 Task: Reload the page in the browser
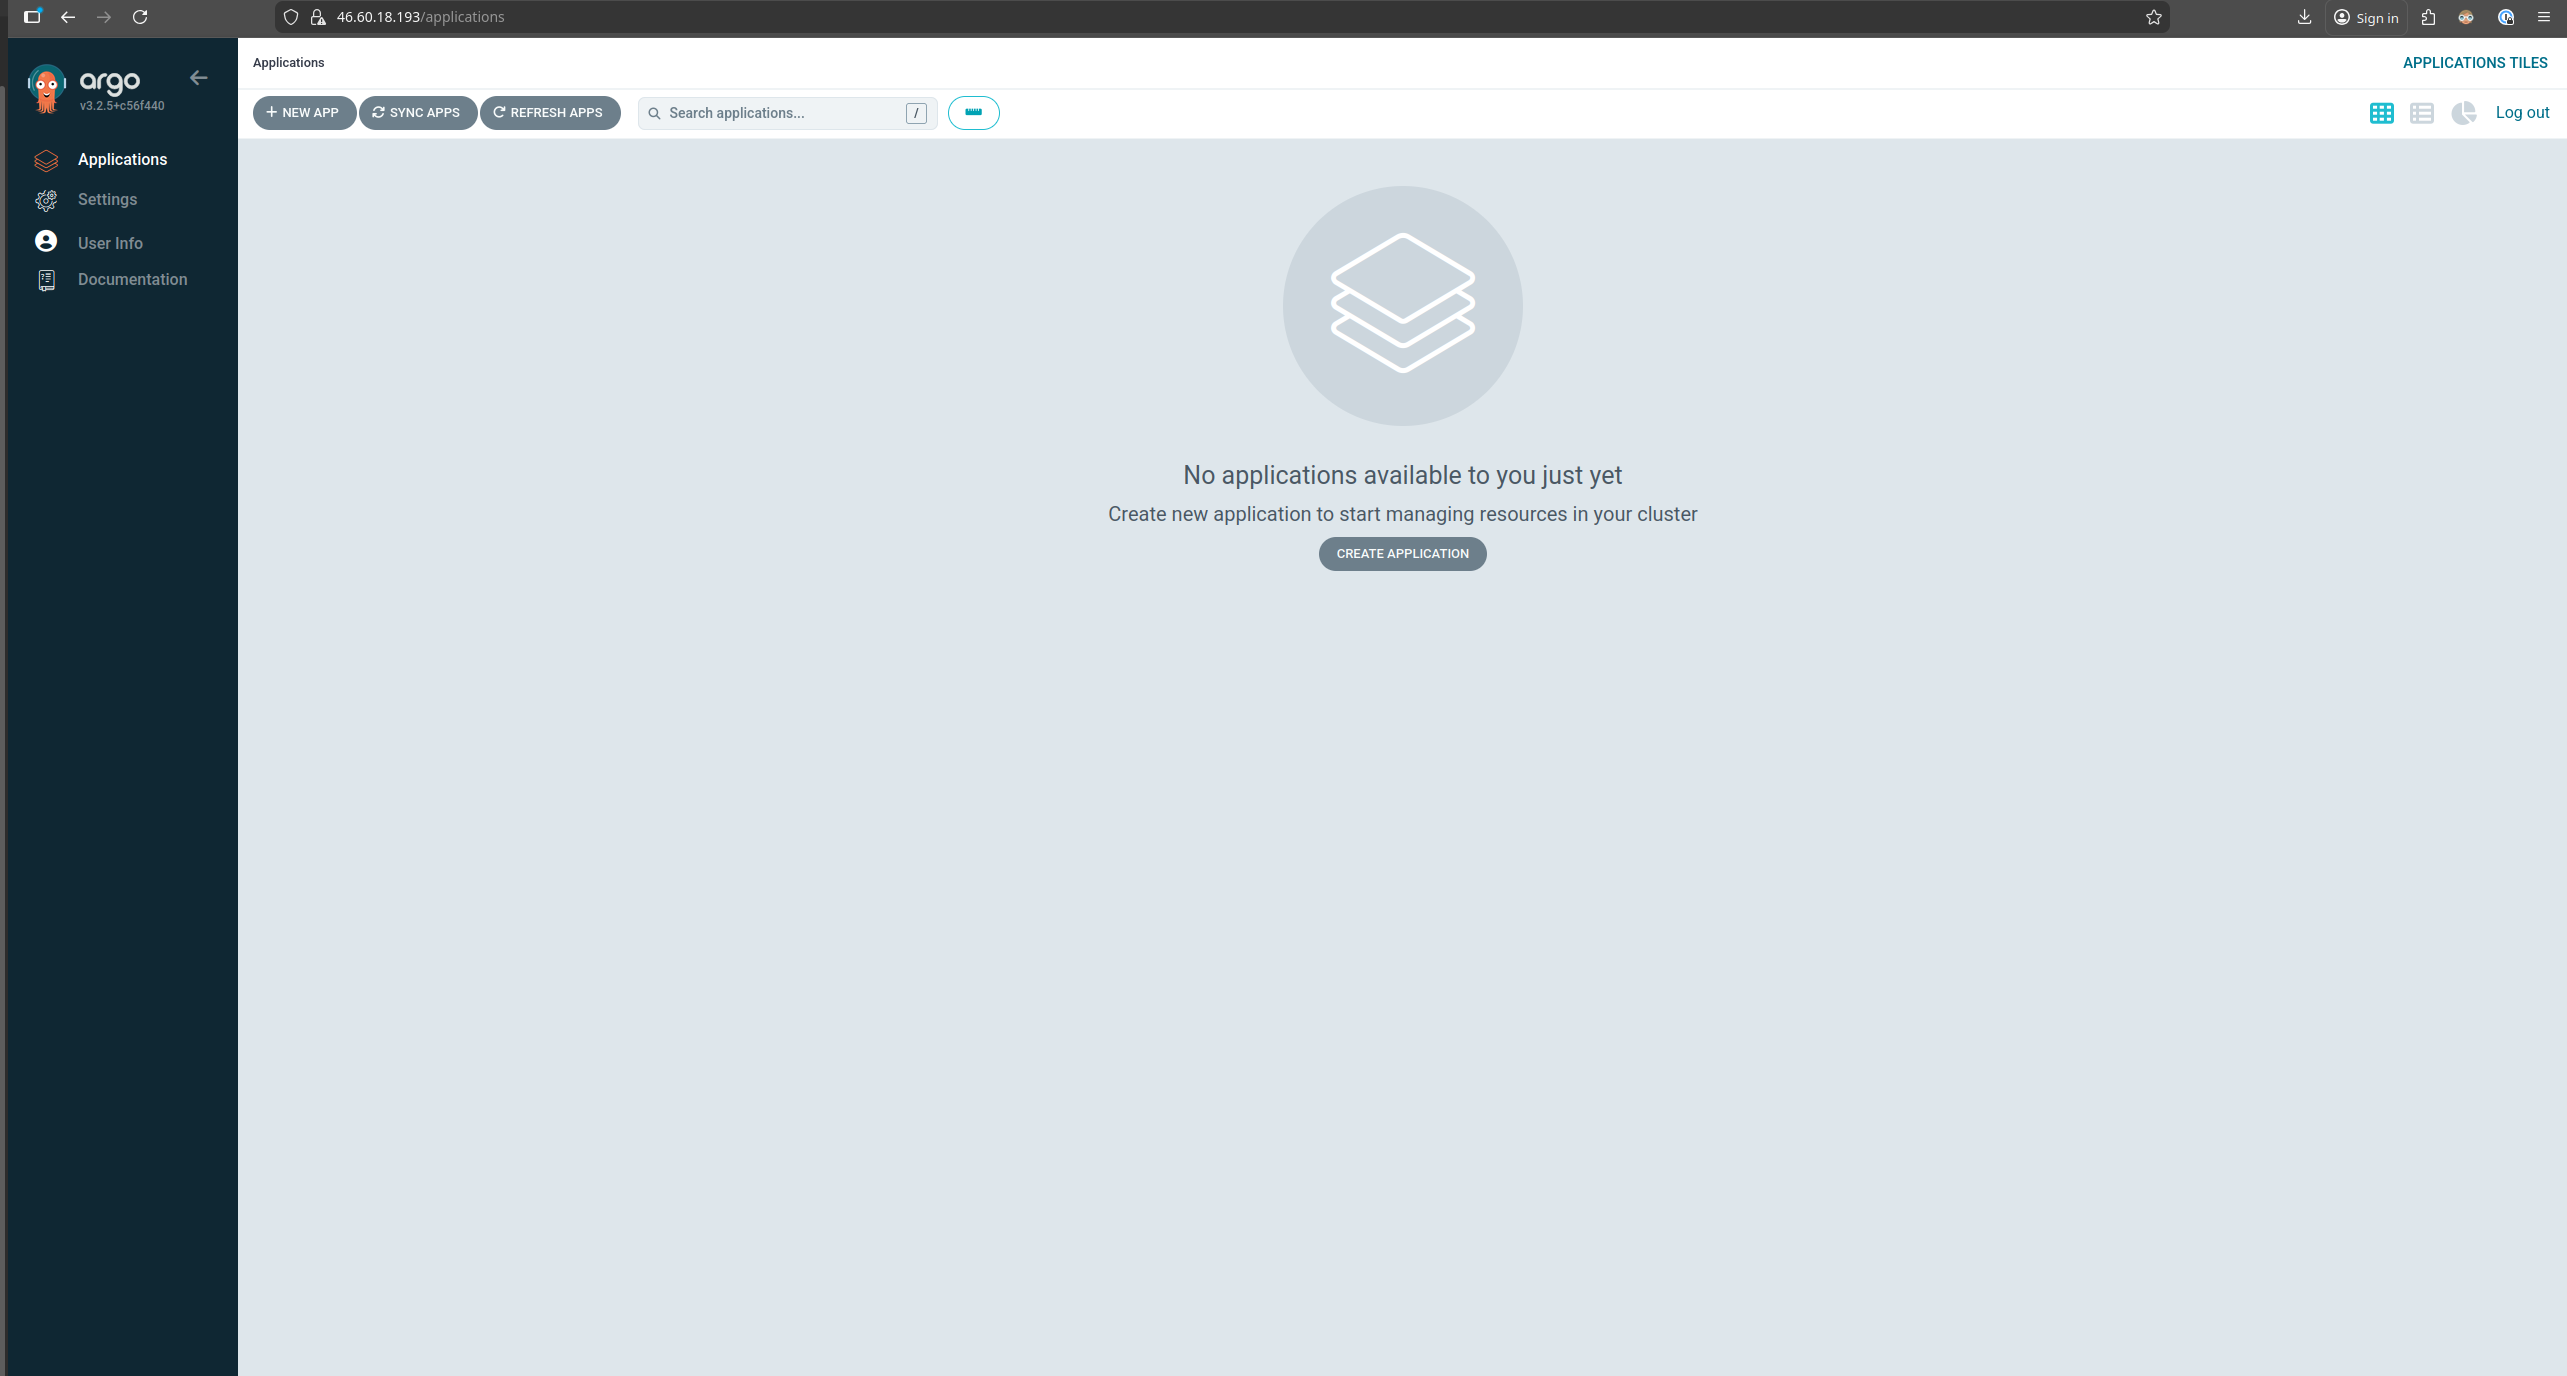click(140, 17)
